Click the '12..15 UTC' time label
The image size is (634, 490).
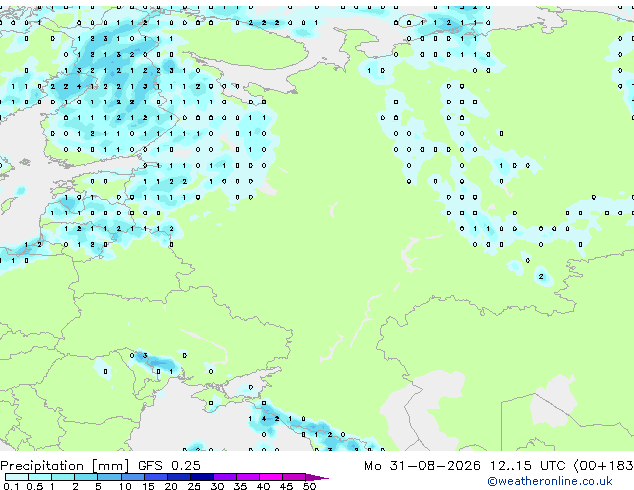point(527,466)
